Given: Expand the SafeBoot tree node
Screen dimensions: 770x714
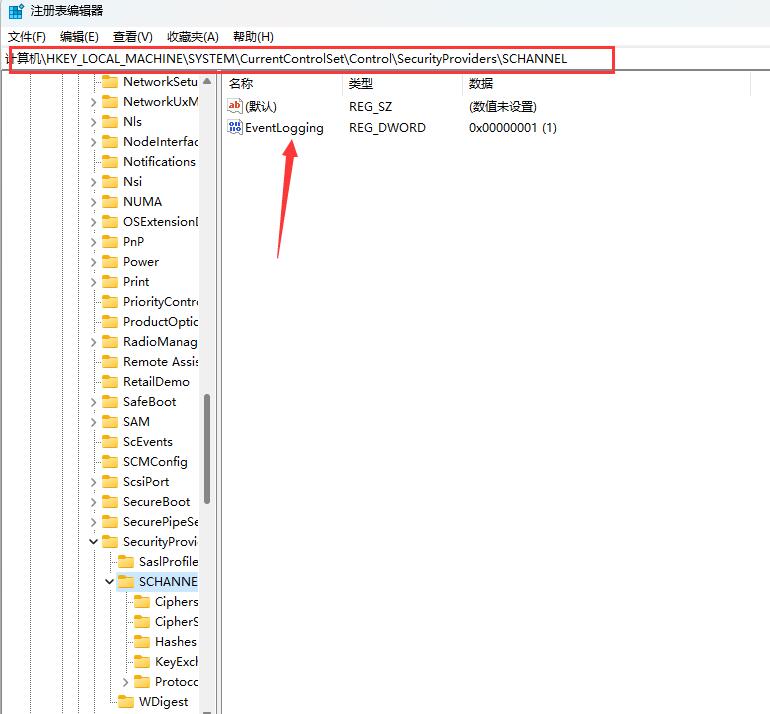Looking at the screenshot, I should tap(93, 402).
